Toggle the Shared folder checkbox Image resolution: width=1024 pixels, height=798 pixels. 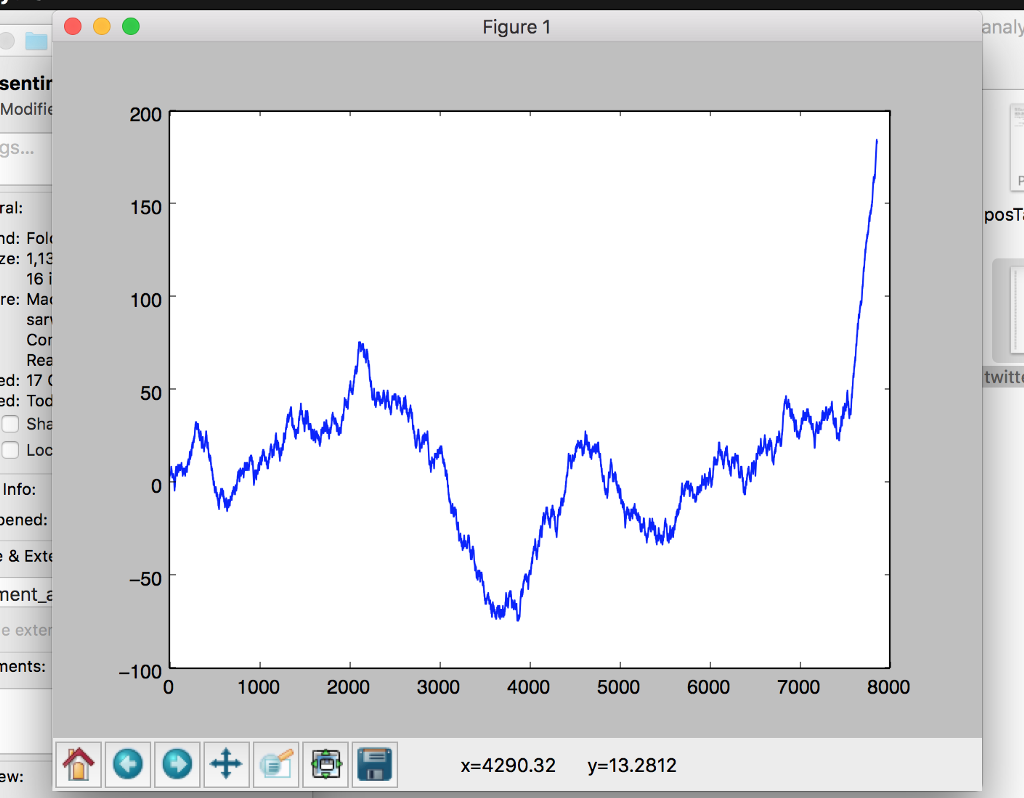[x=11, y=424]
